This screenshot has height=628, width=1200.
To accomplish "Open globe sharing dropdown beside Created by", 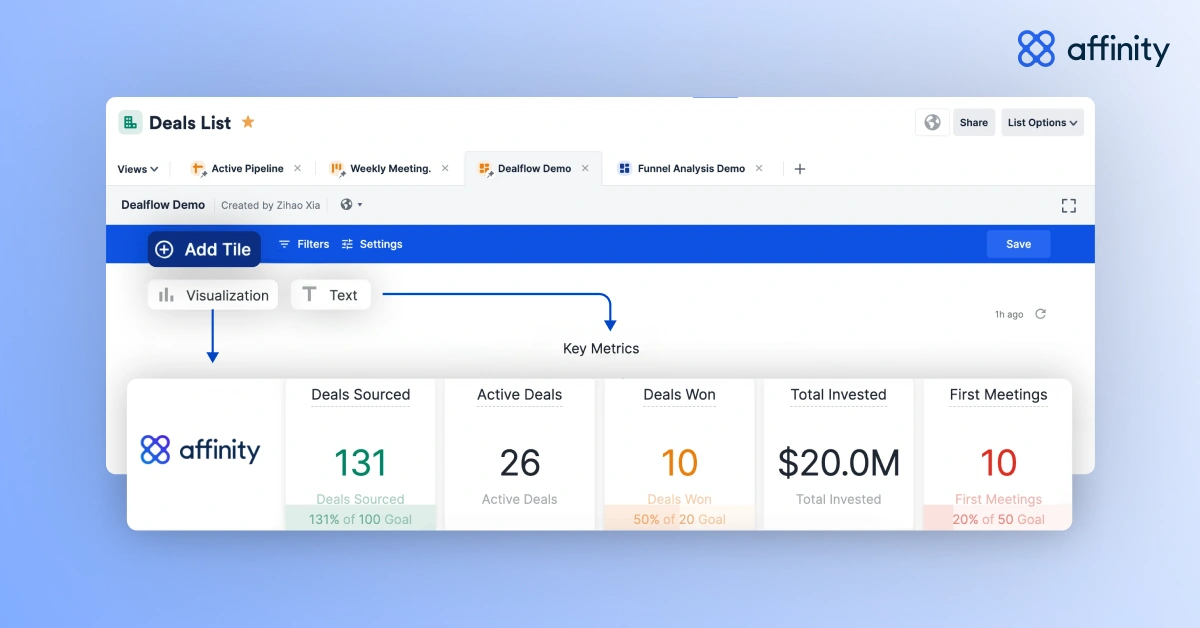I will click(x=351, y=204).
